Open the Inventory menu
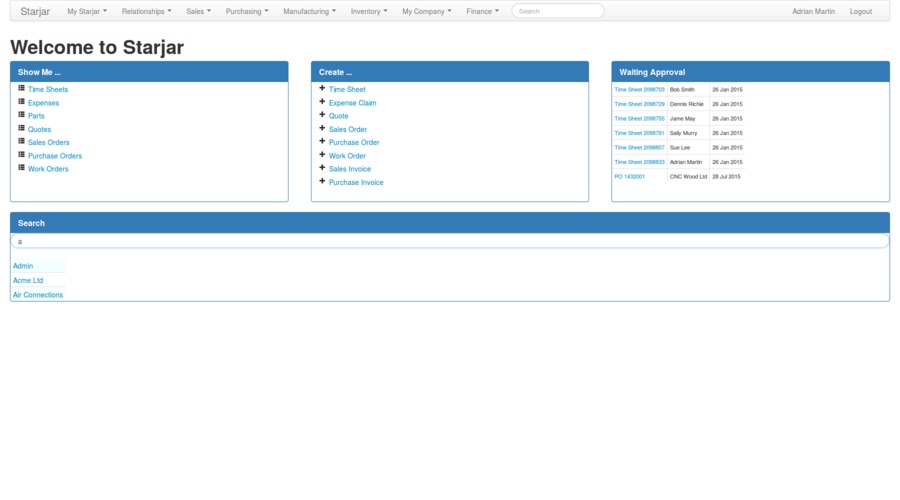The image size is (900, 500). pos(368,11)
